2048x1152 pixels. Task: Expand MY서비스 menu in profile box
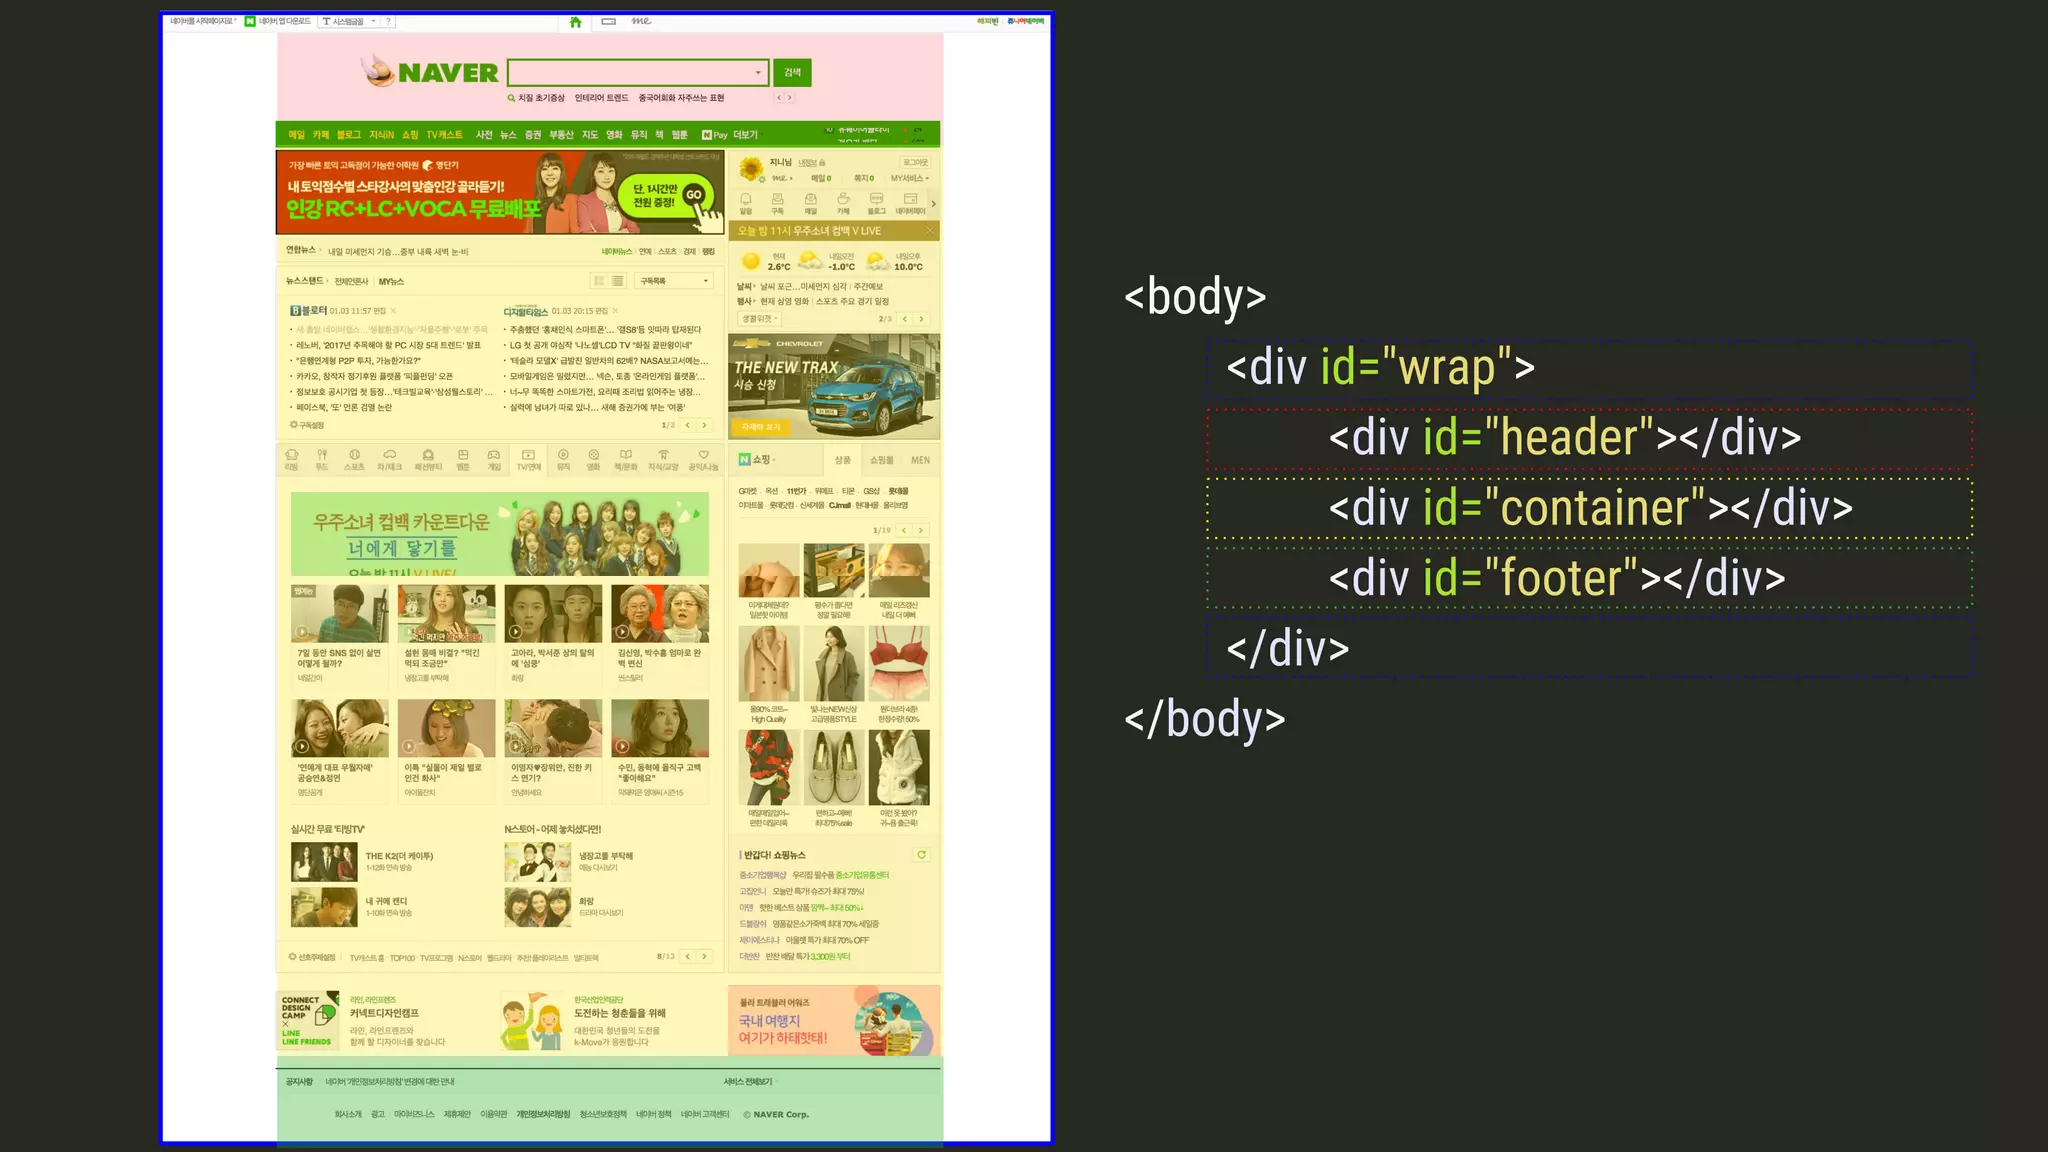tap(910, 179)
